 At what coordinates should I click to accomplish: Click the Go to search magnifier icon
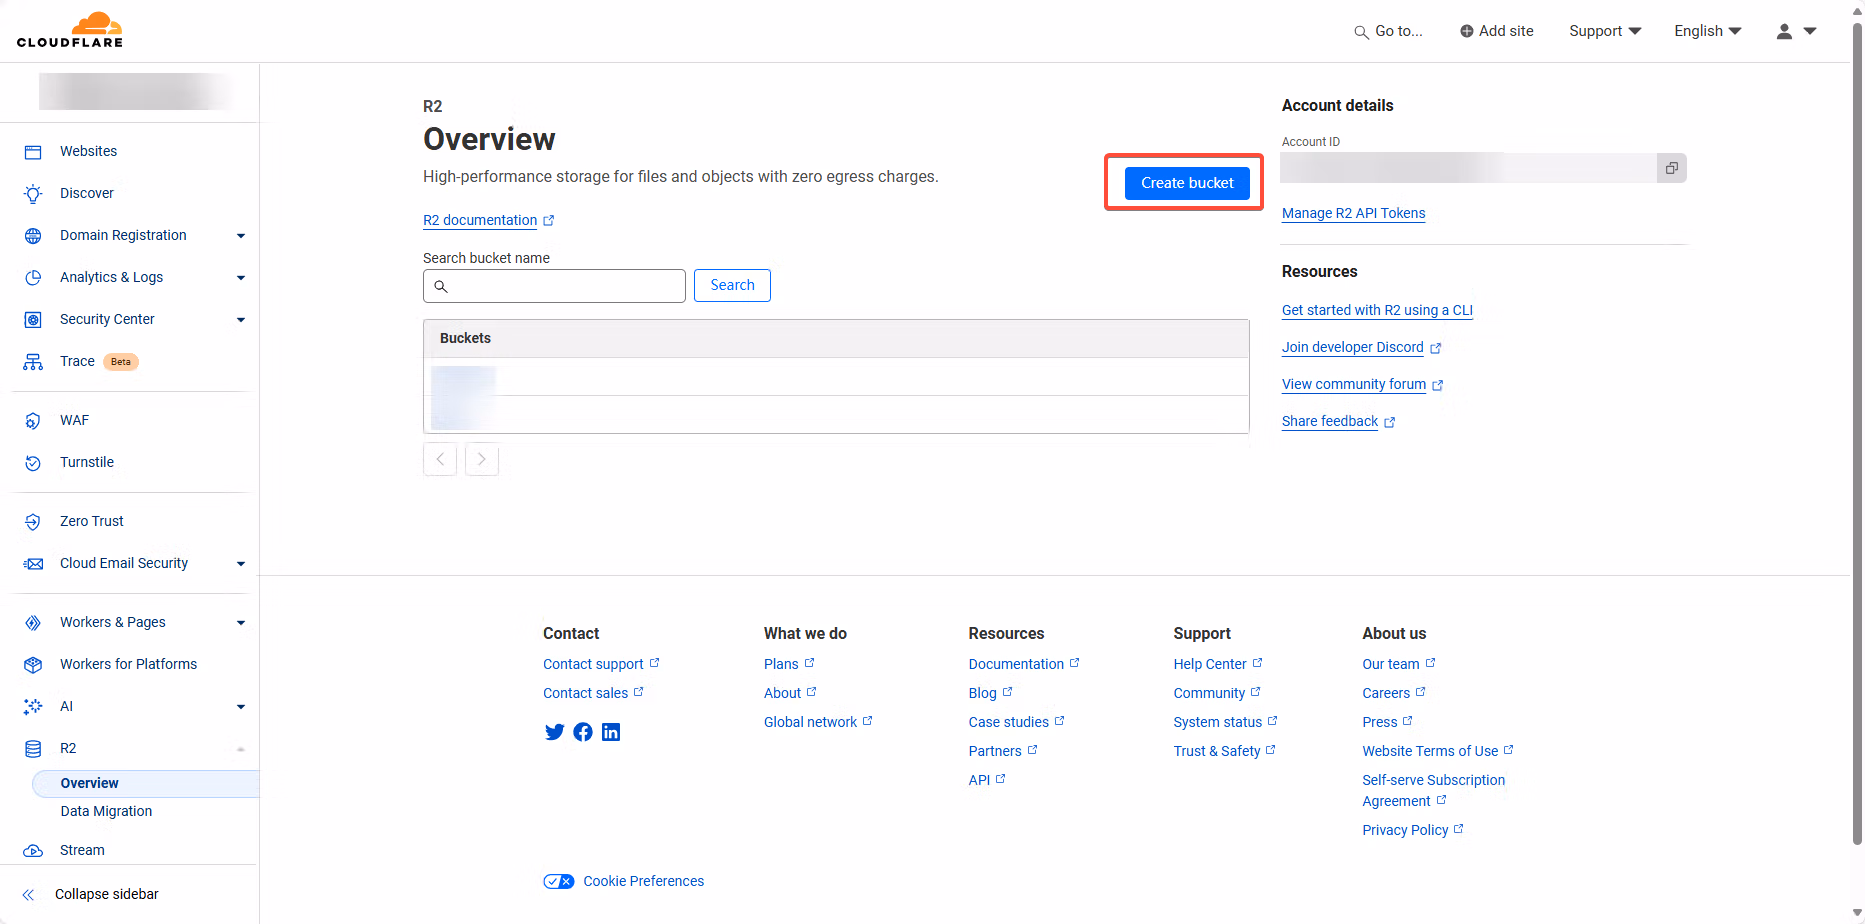click(x=1361, y=32)
